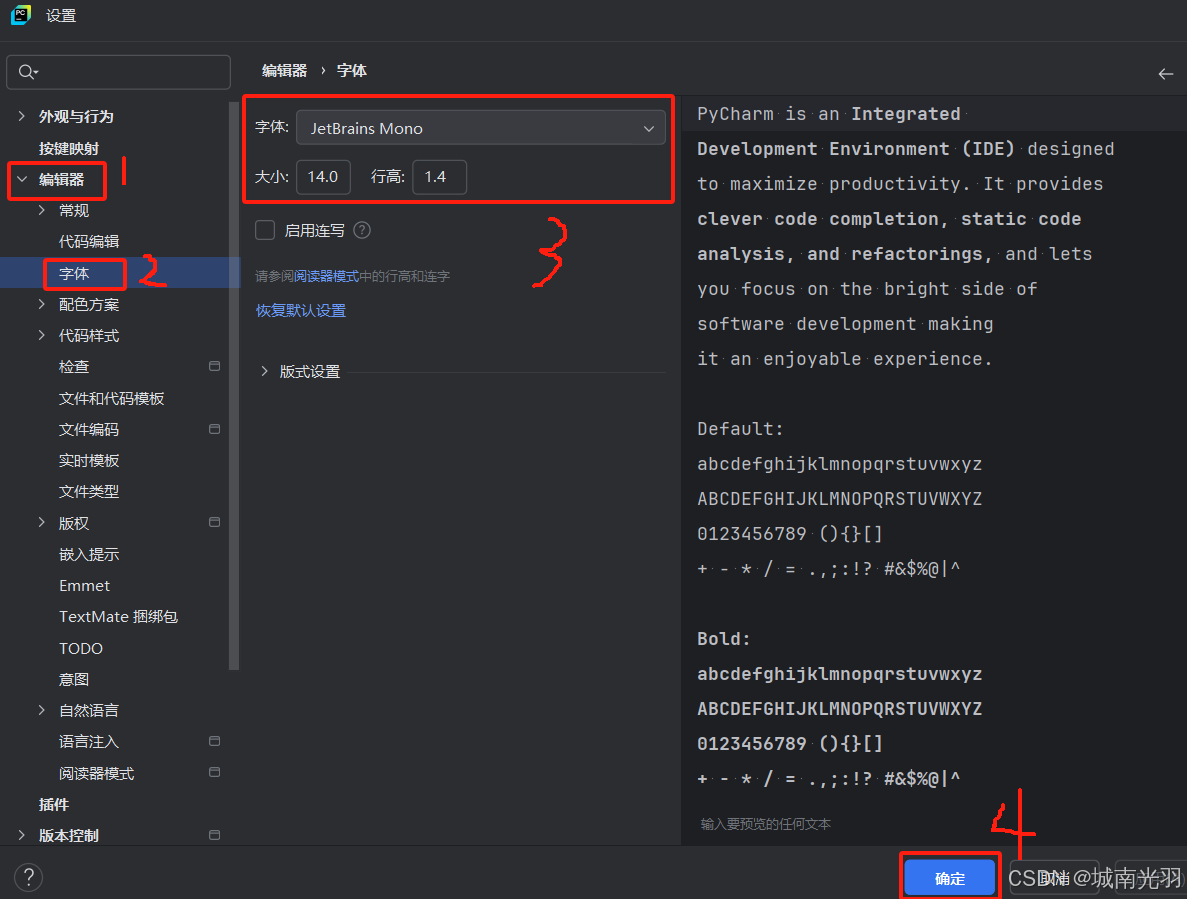Click the help question mark next to 启用连写
Screen dimensions: 1187x899
(362, 230)
